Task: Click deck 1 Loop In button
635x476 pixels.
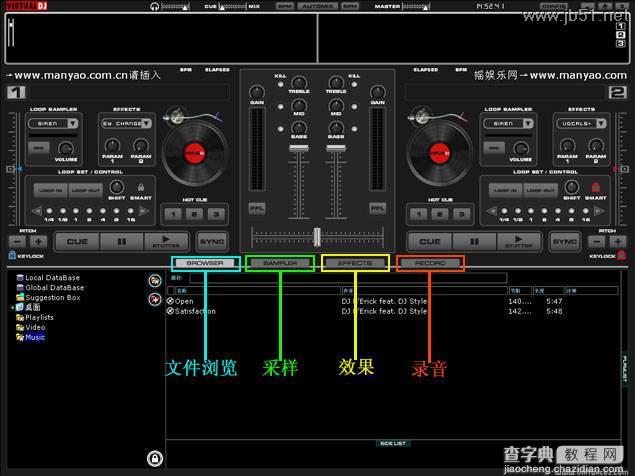Action: (x=51, y=190)
